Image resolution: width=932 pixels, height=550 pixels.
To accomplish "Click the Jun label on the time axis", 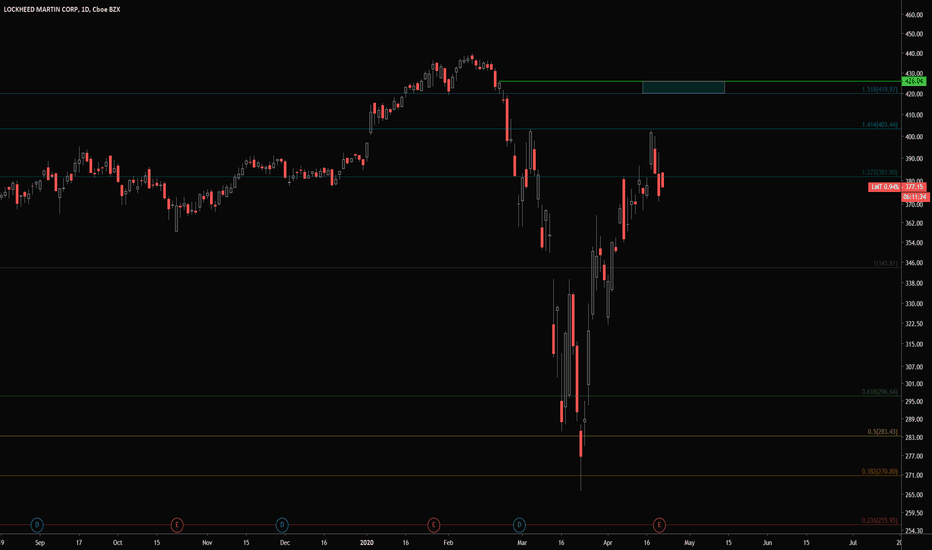I will pyautogui.click(x=767, y=543).
